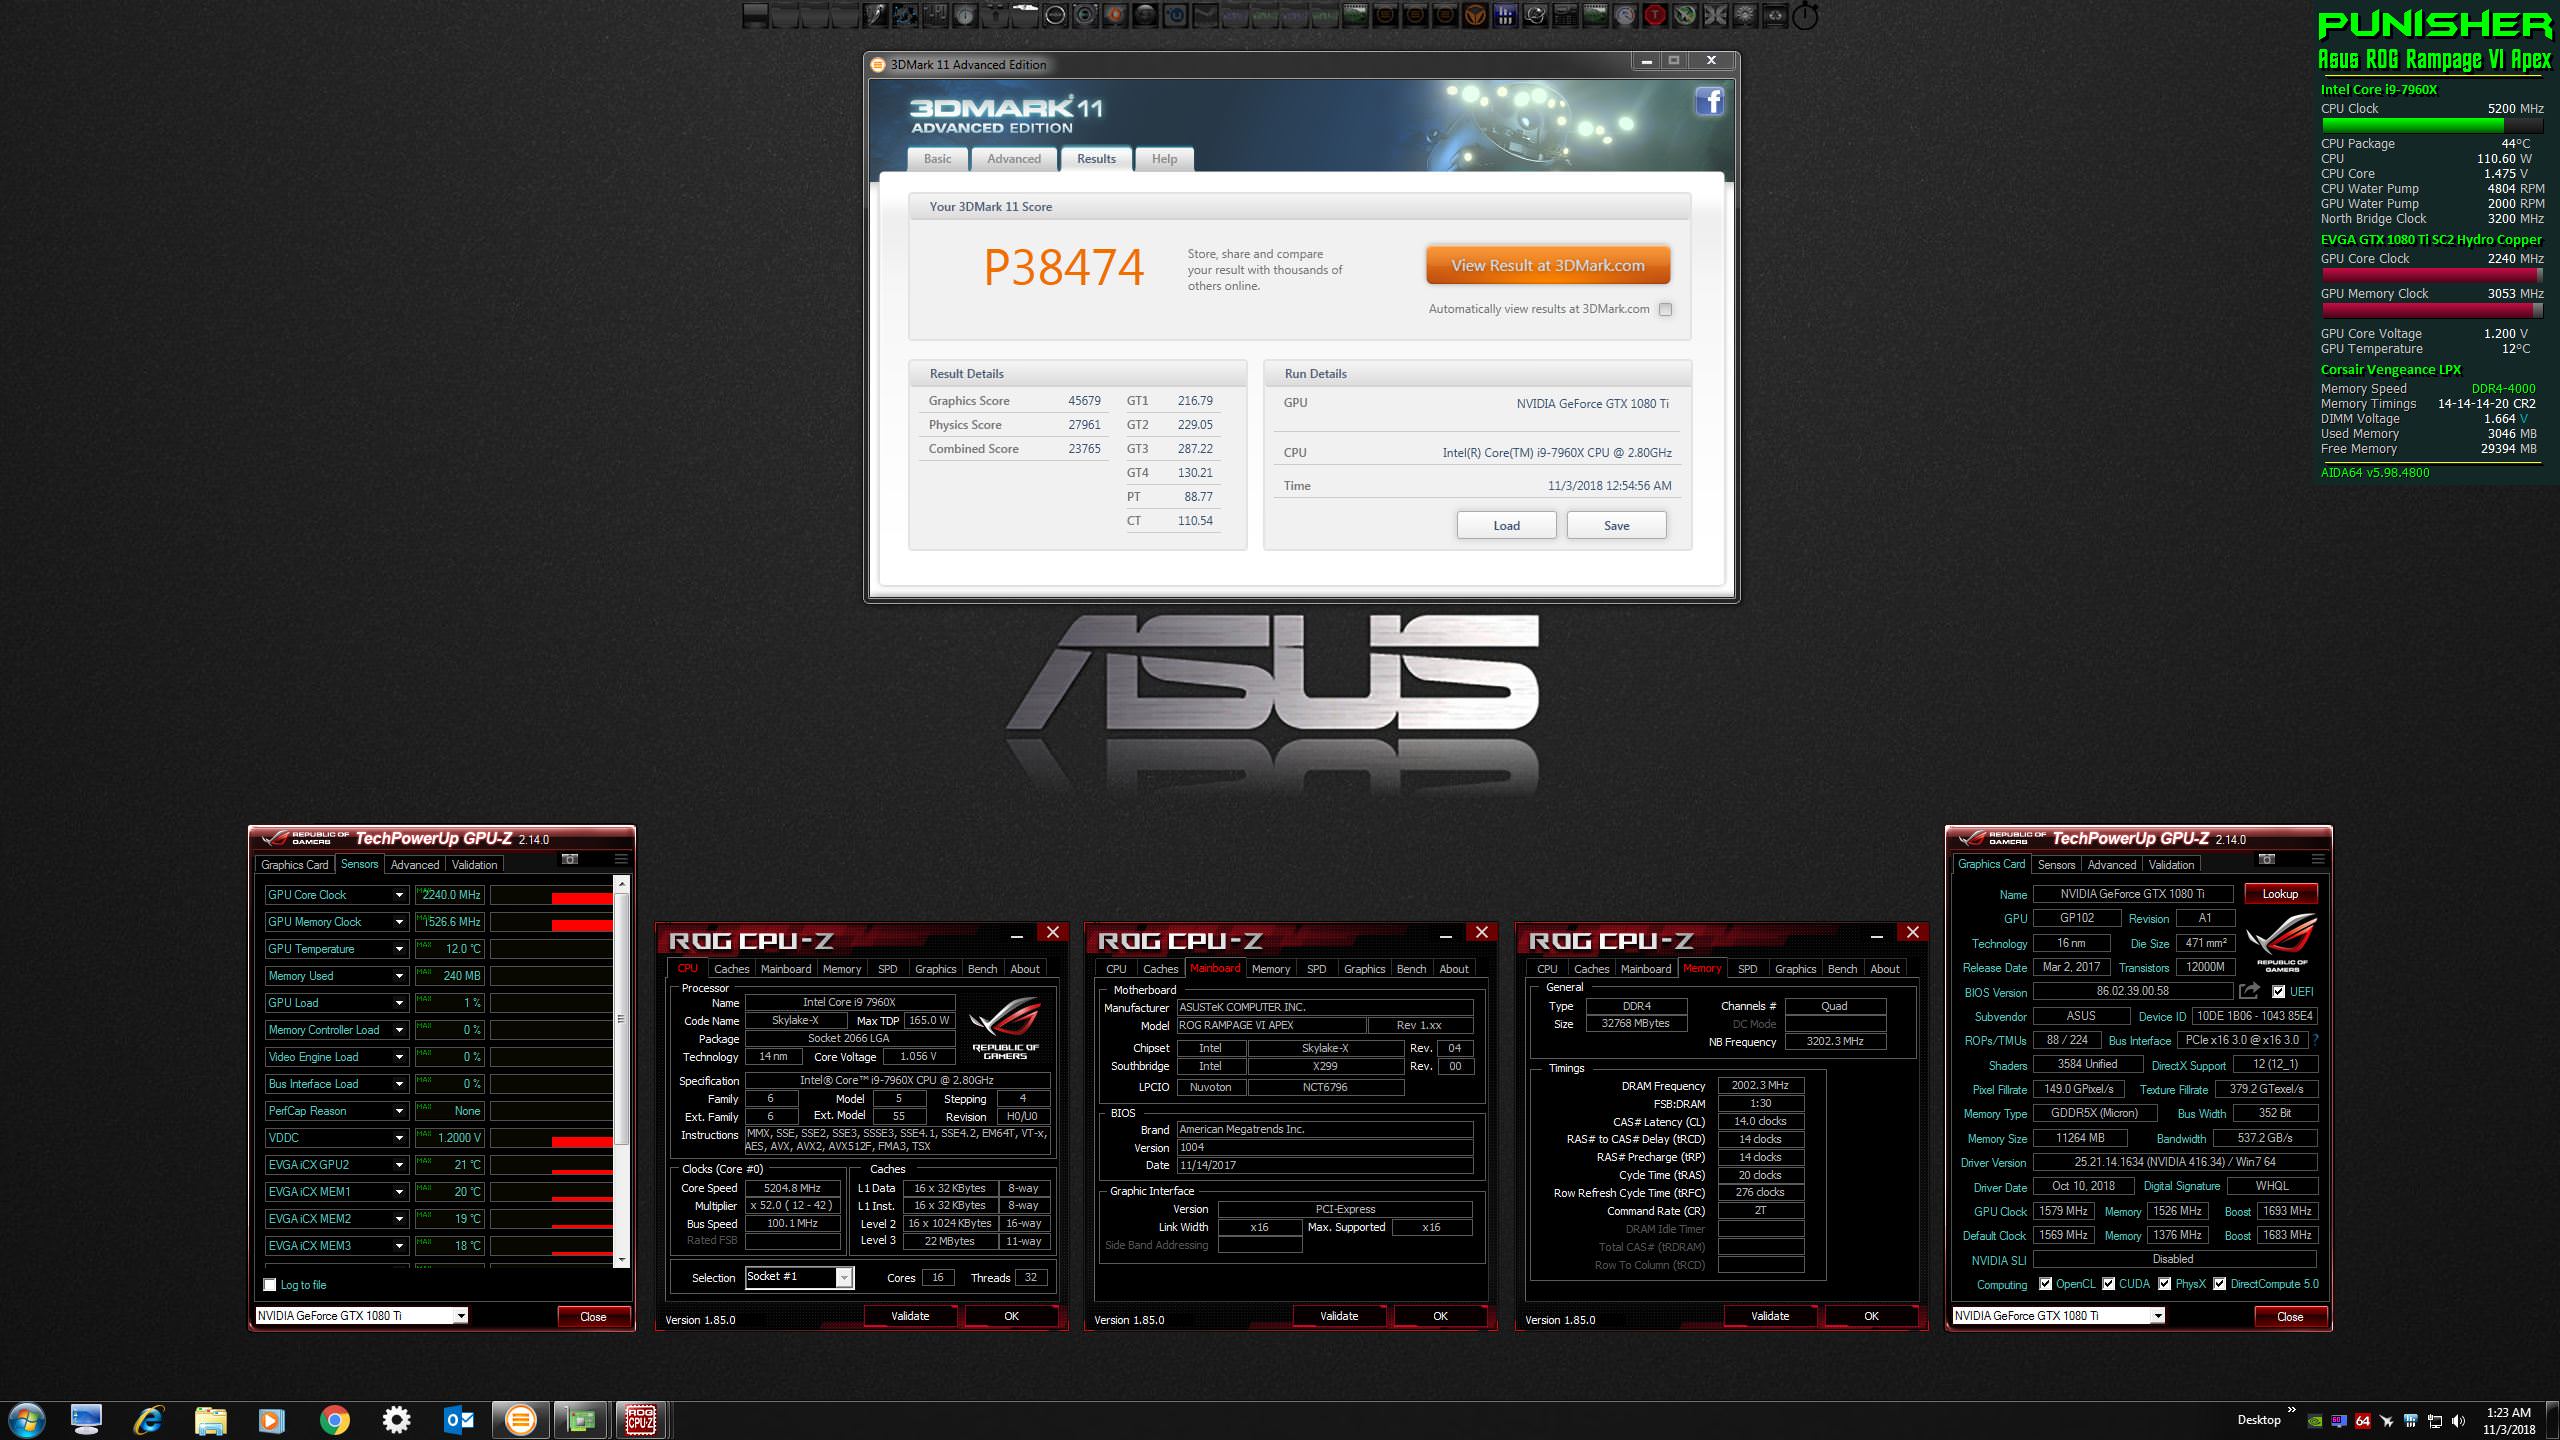Enable automatically view results at 3DMark.com
The height and width of the screenshot is (1440, 2560).
tap(1665, 309)
